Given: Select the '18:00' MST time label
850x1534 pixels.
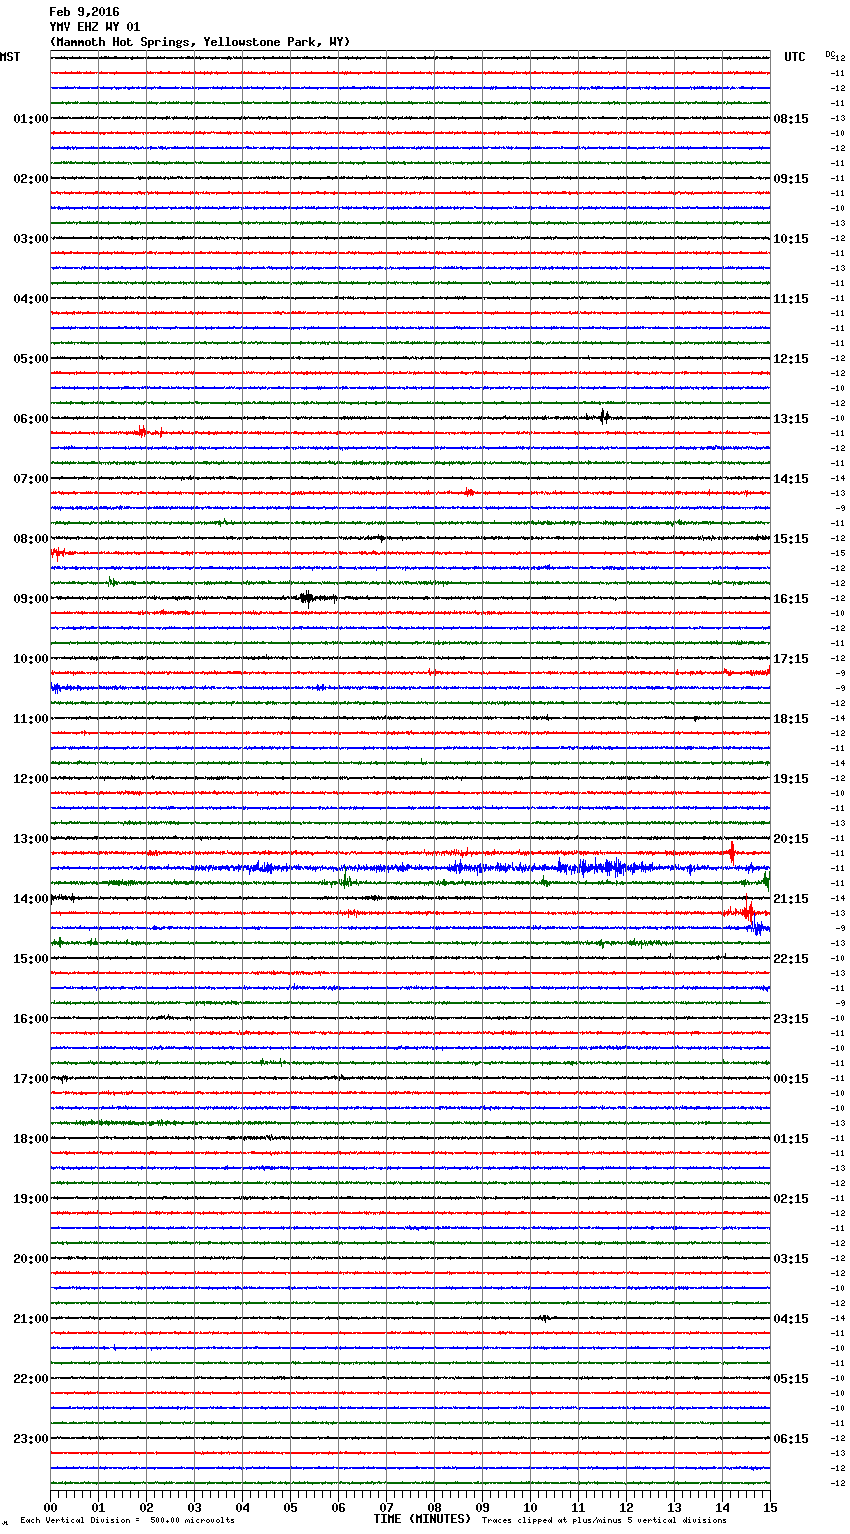Looking at the screenshot, I should point(31,1139).
